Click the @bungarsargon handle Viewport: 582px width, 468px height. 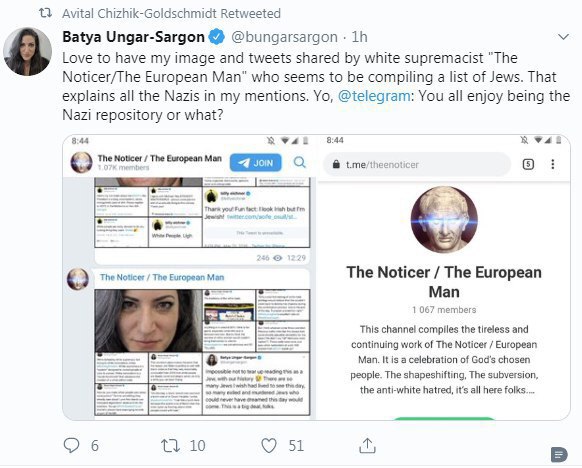click(x=284, y=37)
